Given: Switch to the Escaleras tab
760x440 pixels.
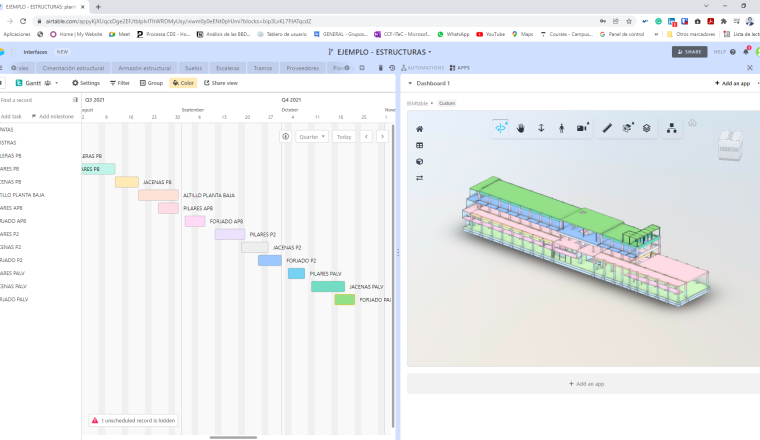Looking at the screenshot, I should pyautogui.click(x=227, y=68).
